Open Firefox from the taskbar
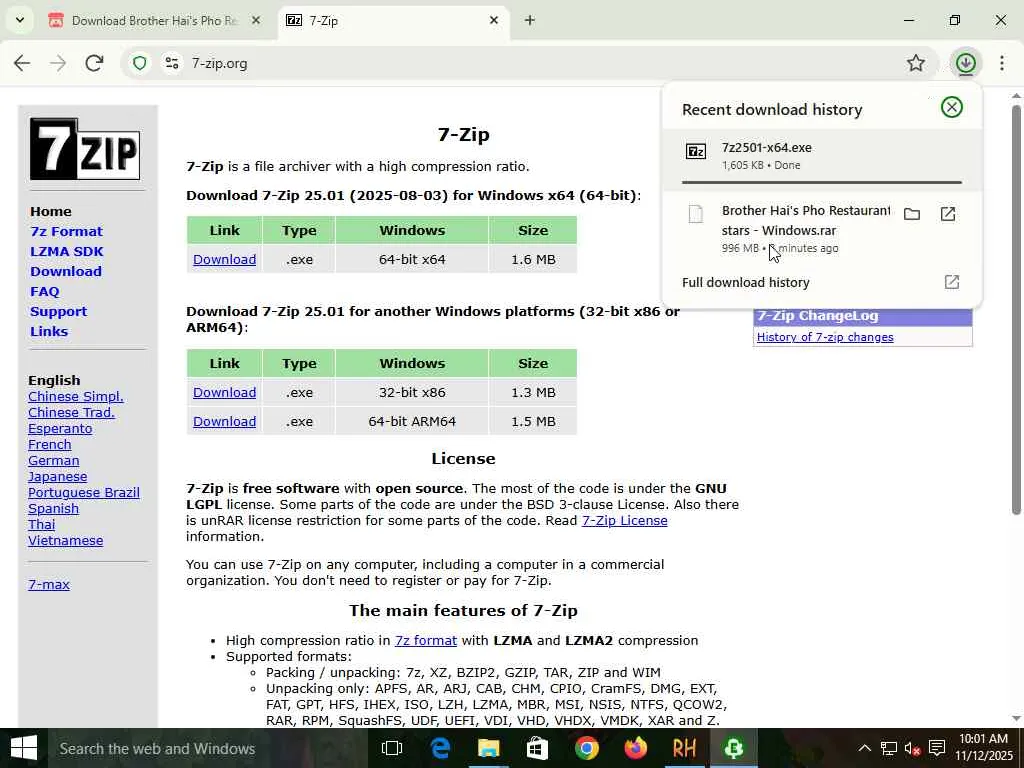 coord(635,748)
